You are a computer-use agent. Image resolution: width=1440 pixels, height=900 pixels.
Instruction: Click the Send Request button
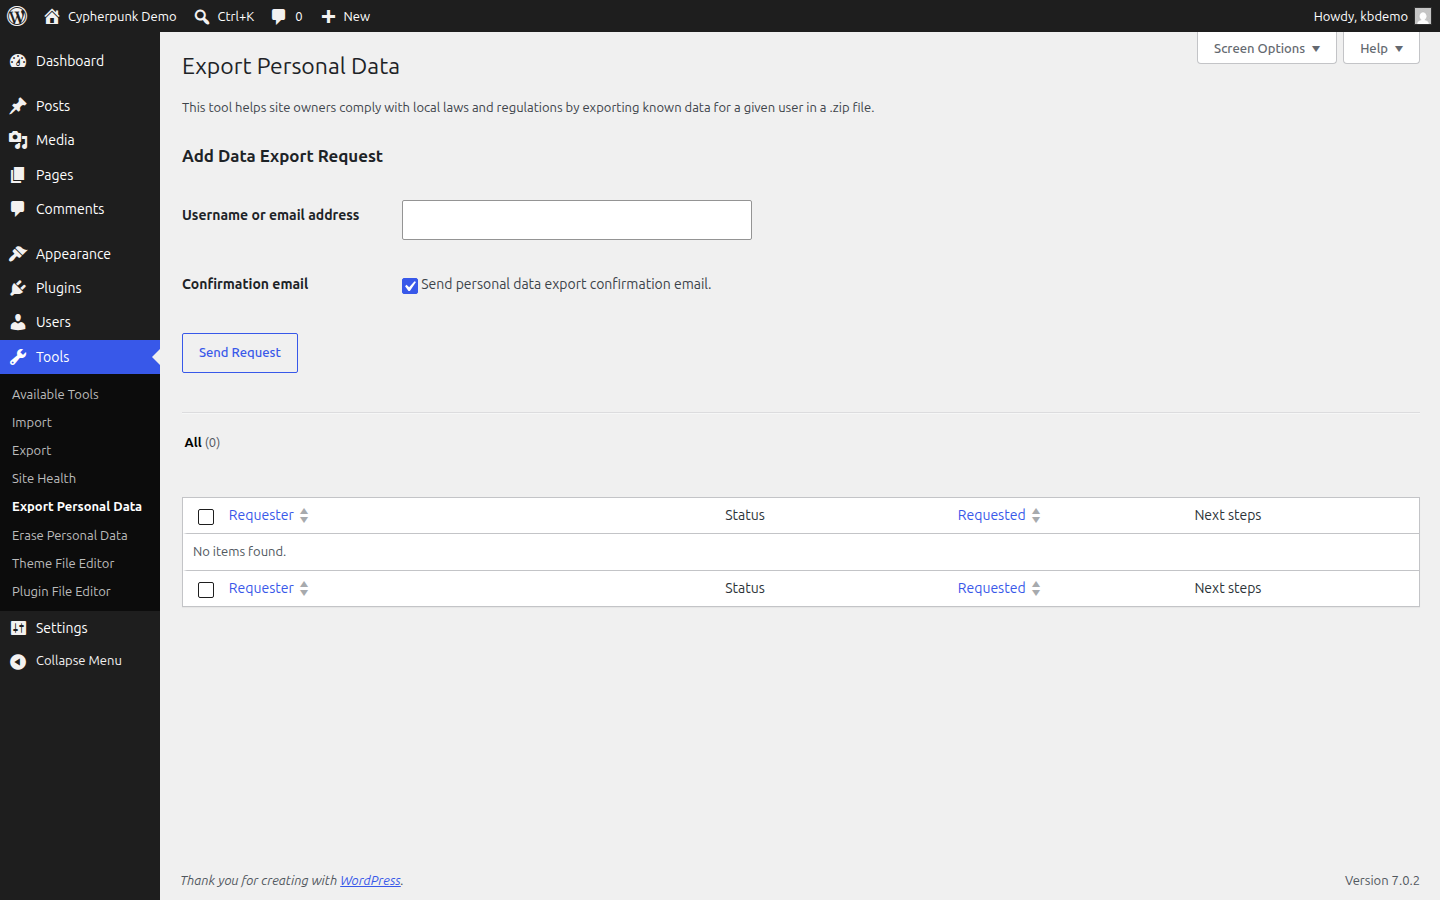click(x=240, y=353)
